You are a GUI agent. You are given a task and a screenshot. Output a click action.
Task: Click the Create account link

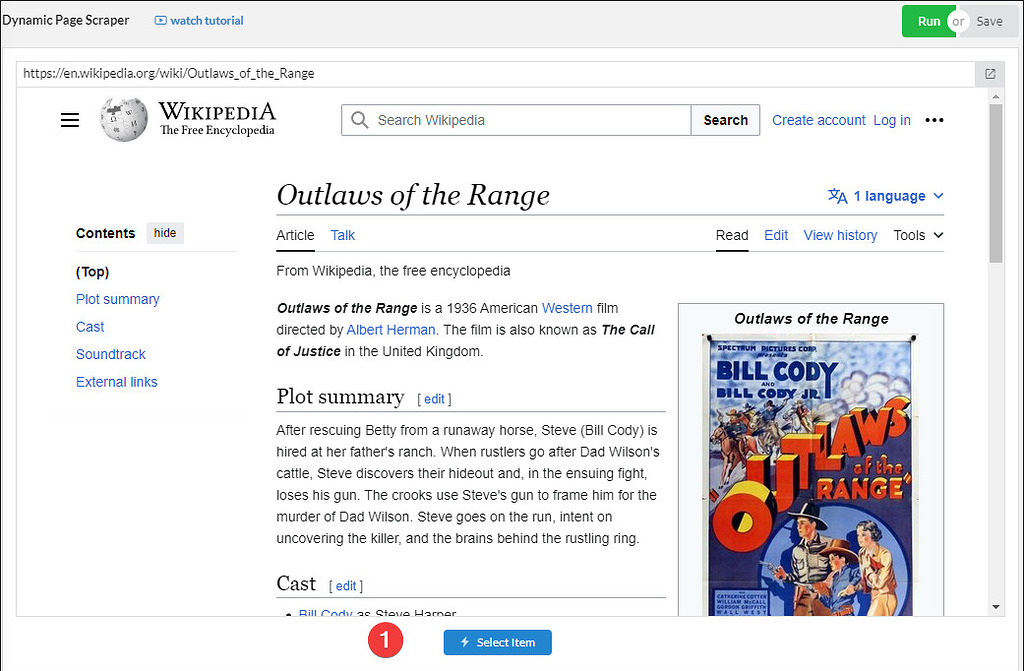click(818, 119)
